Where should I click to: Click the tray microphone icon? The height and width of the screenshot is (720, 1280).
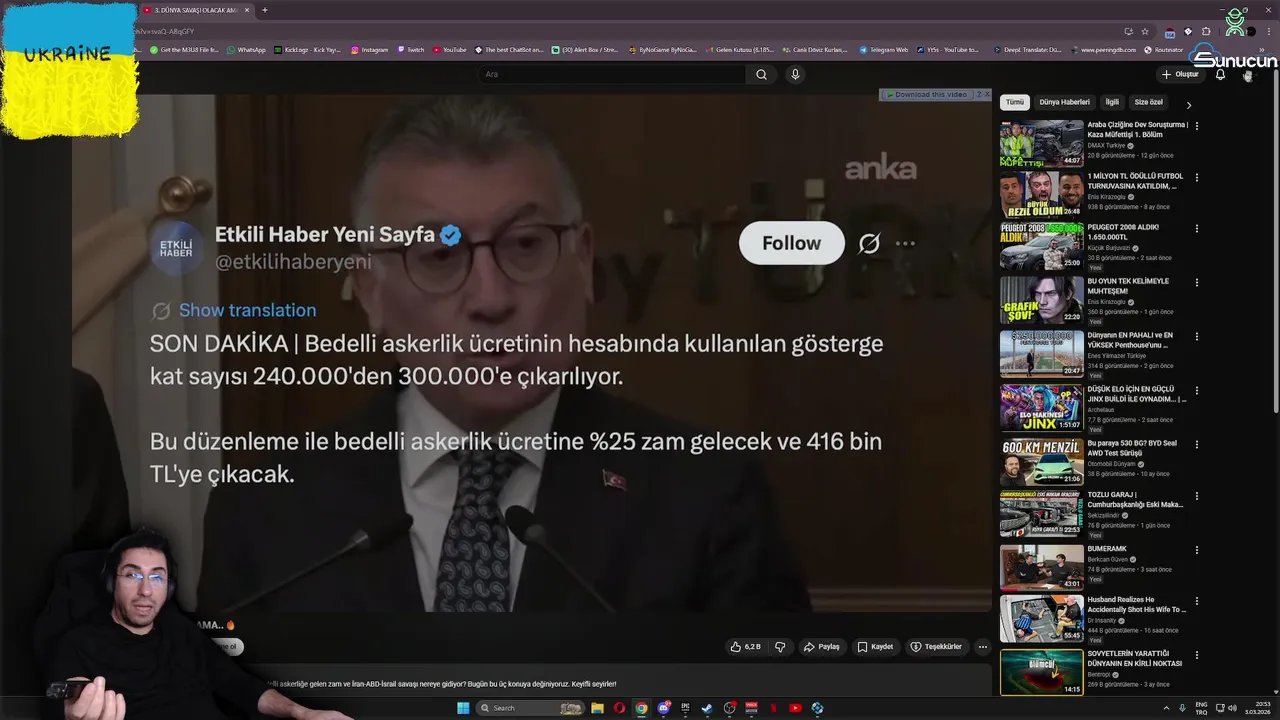[x=1182, y=708]
